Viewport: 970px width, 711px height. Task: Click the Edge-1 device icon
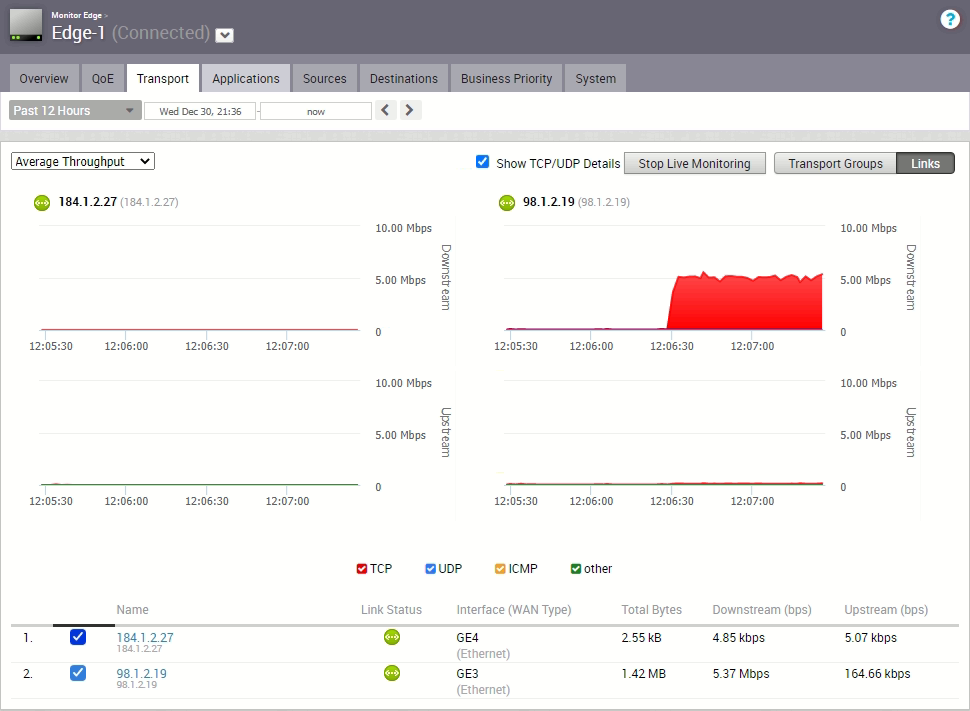[x=26, y=25]
